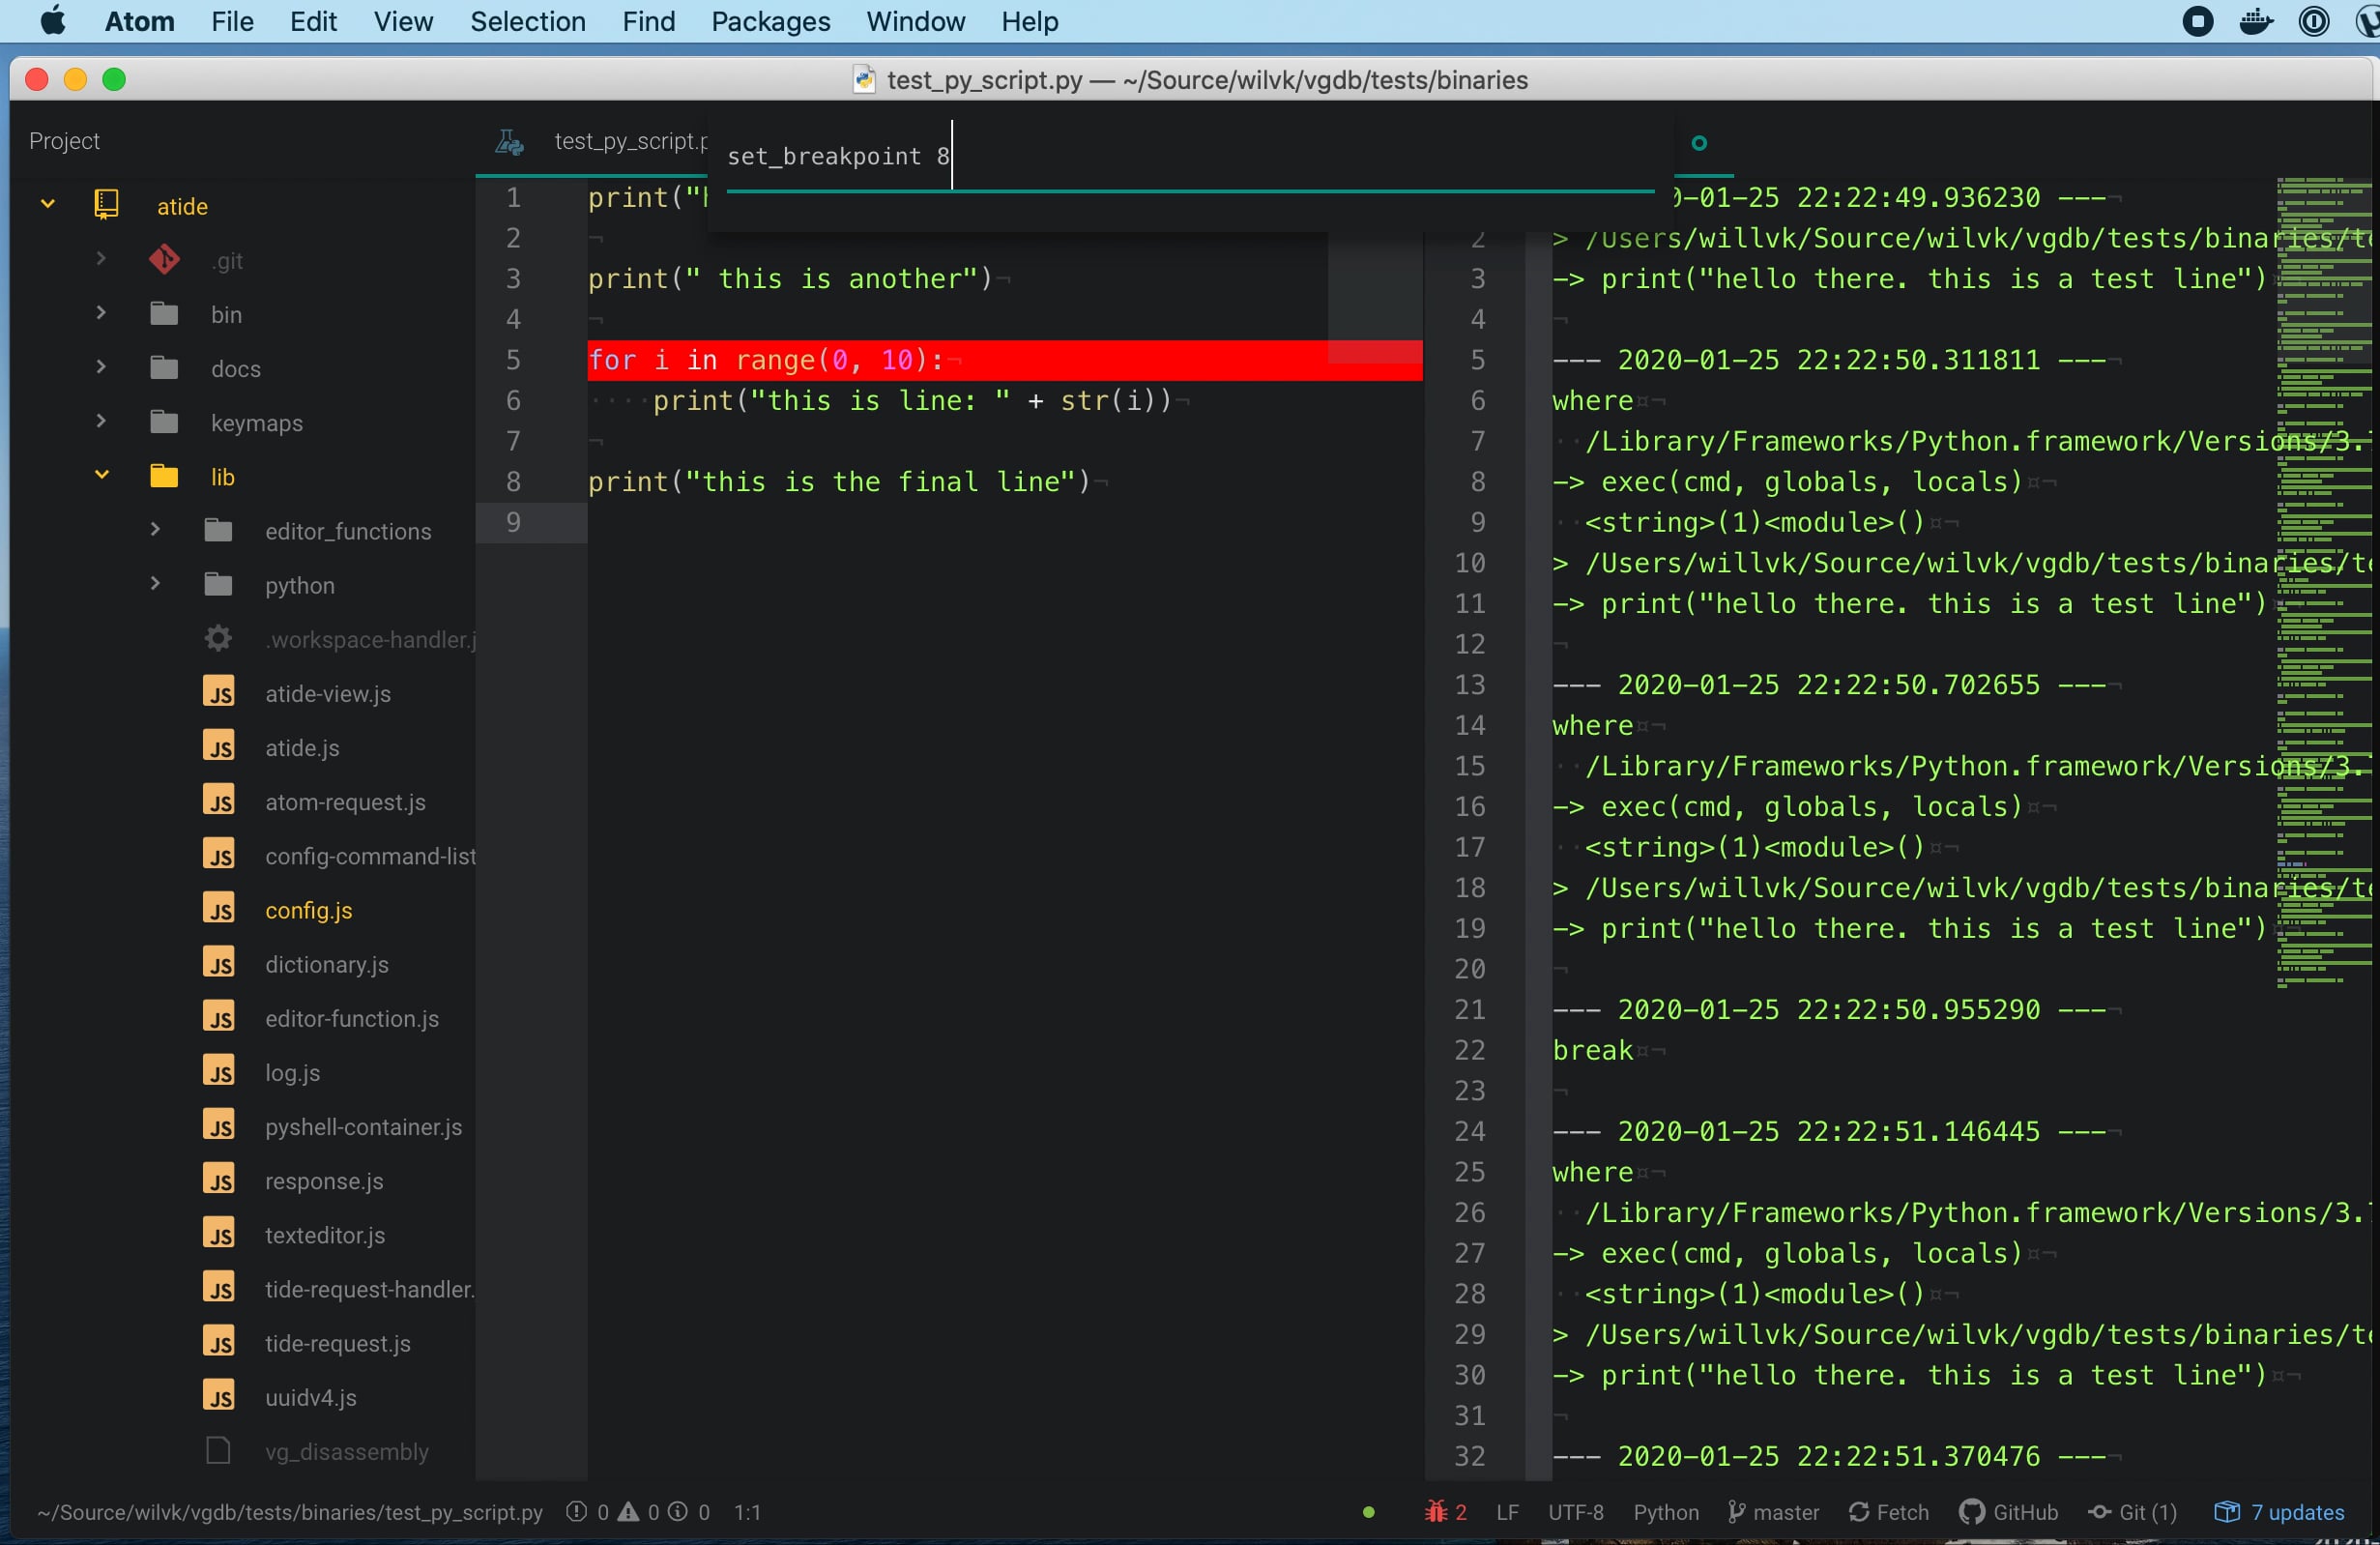Click the blank file icon beside vg_disassembly
This screenshot has height=1545, width=2380.
point(218,1450)
